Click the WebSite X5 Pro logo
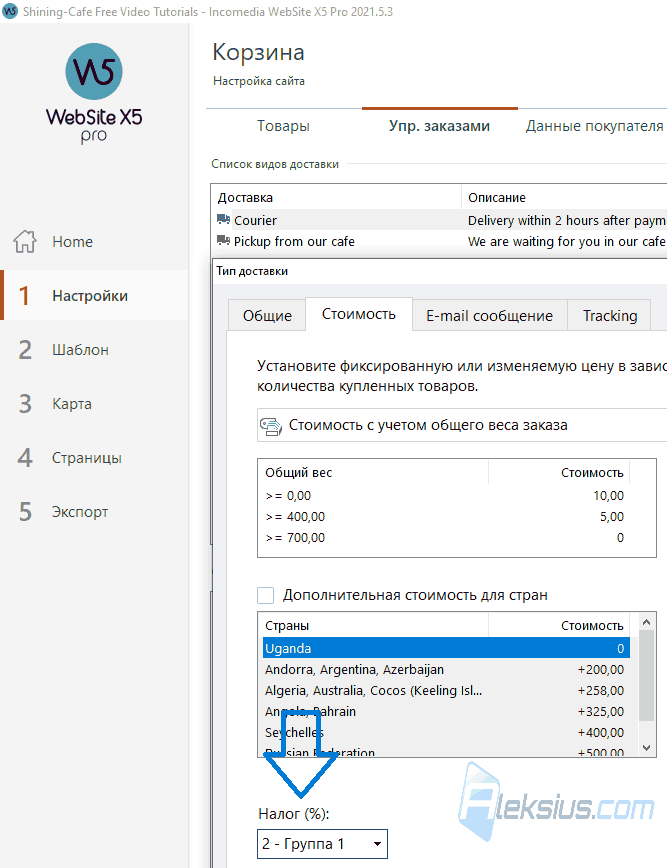Screen dimensions: 667x868 click(x=94, y=94)
